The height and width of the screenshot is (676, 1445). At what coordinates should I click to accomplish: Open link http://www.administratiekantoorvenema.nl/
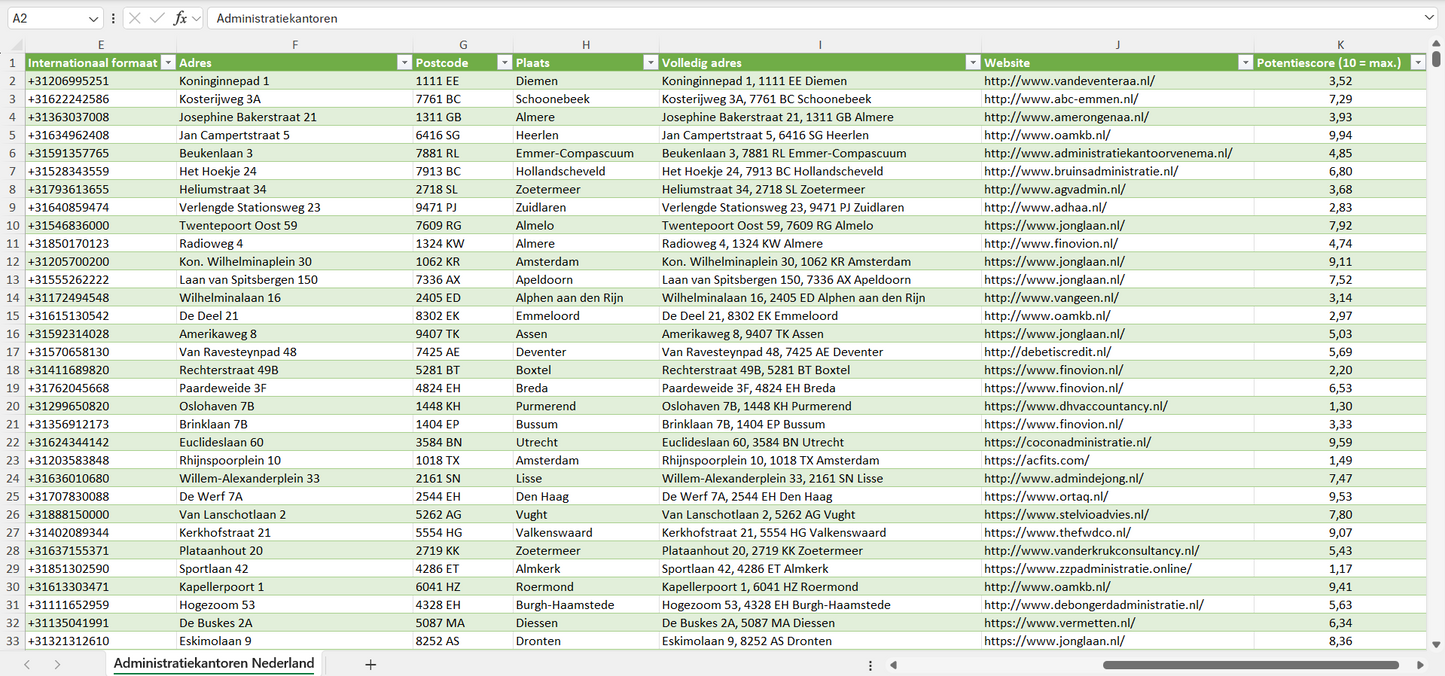pyautogui.click(x=1108, y=153)
